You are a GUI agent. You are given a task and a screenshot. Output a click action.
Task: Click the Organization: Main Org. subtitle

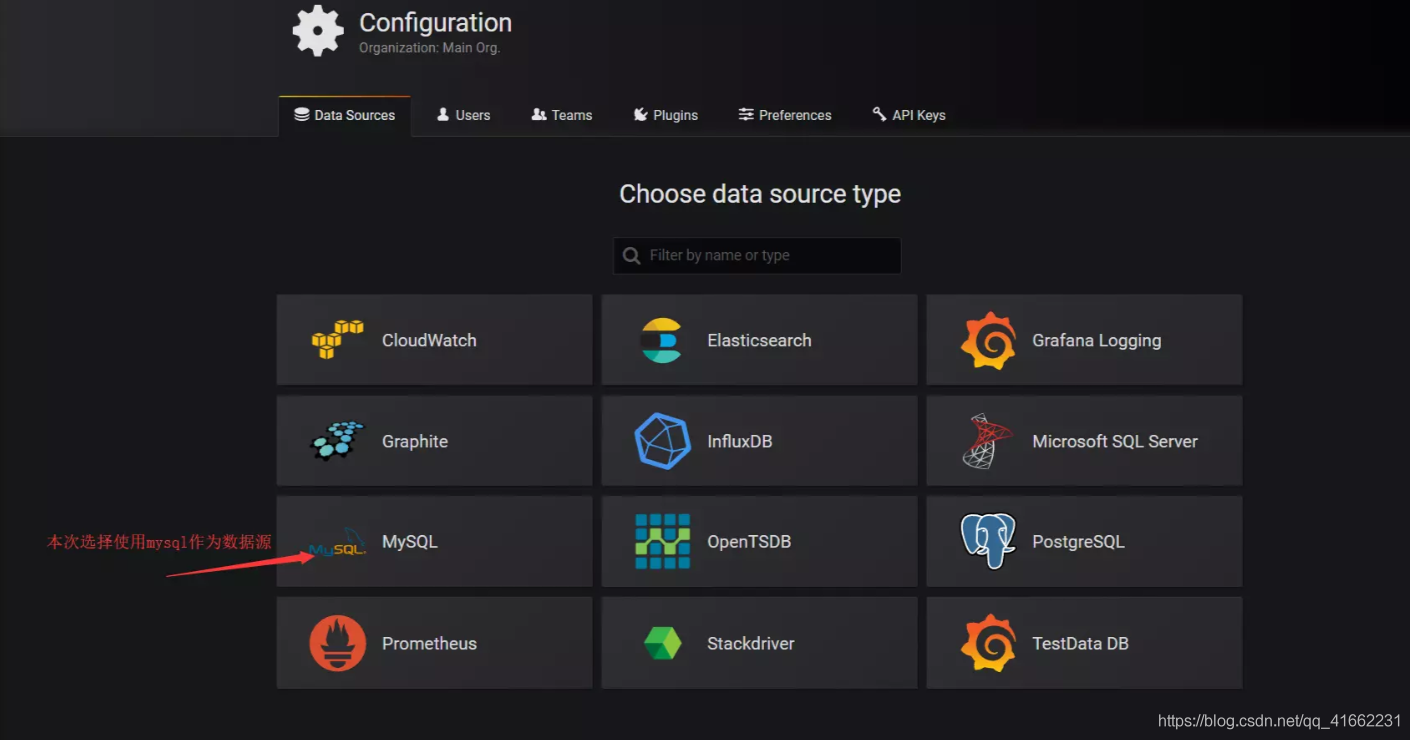tap(429, 48)
